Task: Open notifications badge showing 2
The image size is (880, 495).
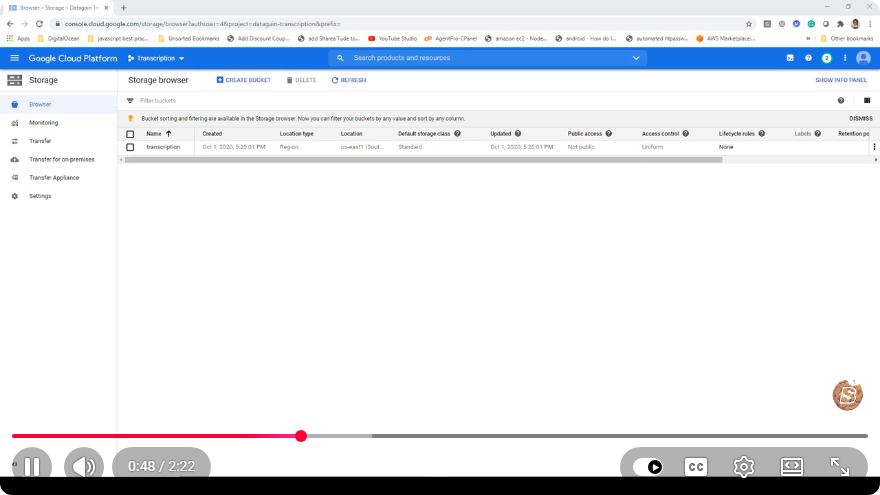Action: click(x=827, y=58)
